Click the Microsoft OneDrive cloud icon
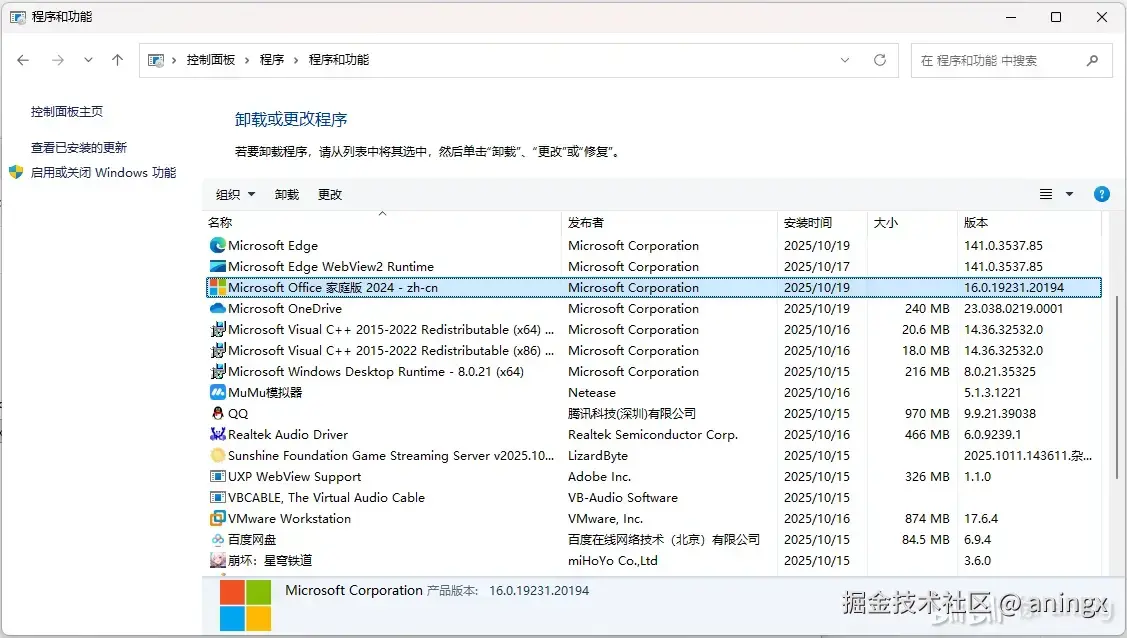1127x638 pixels. point(219,309)
